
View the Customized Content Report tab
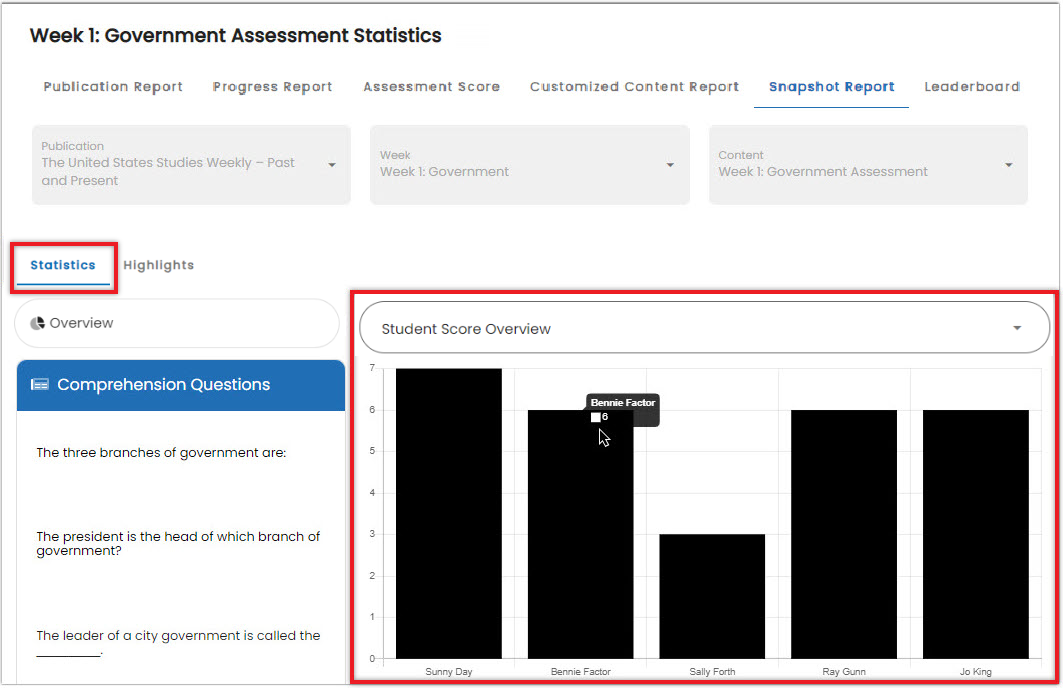pyautogui.click(x=634, y=87)
